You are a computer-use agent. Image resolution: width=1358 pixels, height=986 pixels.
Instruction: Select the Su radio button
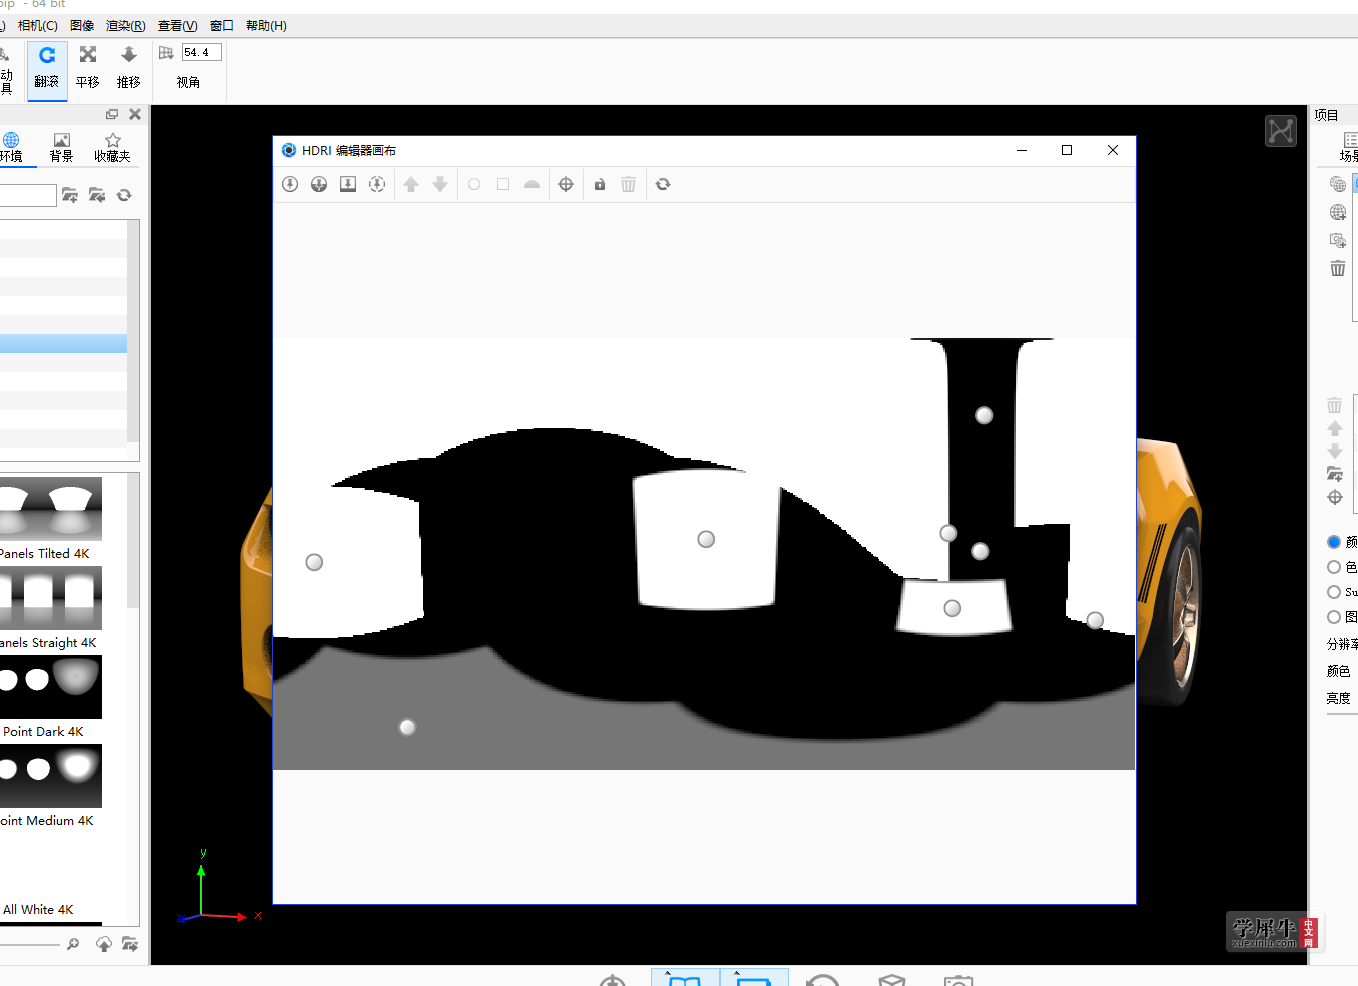(1334, 592)
